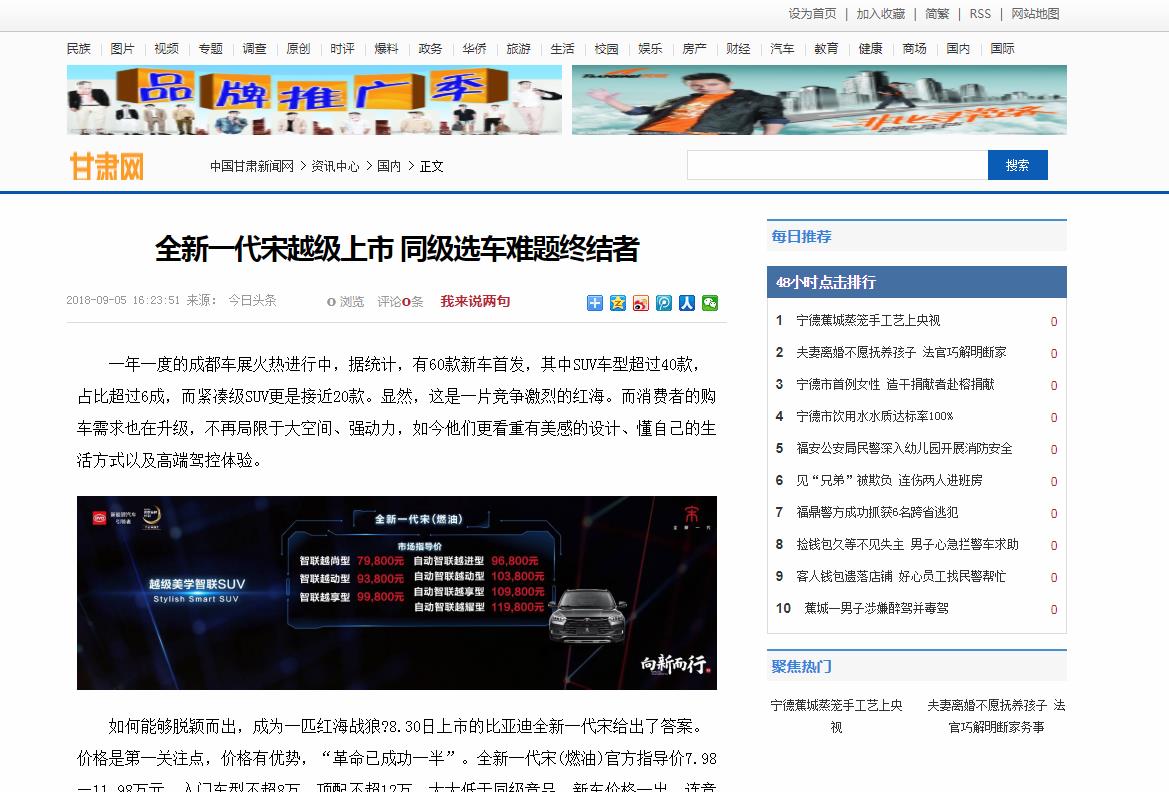Open story 宁德市首例女性 造干捐献者赴榕捐献

point(895,385)
